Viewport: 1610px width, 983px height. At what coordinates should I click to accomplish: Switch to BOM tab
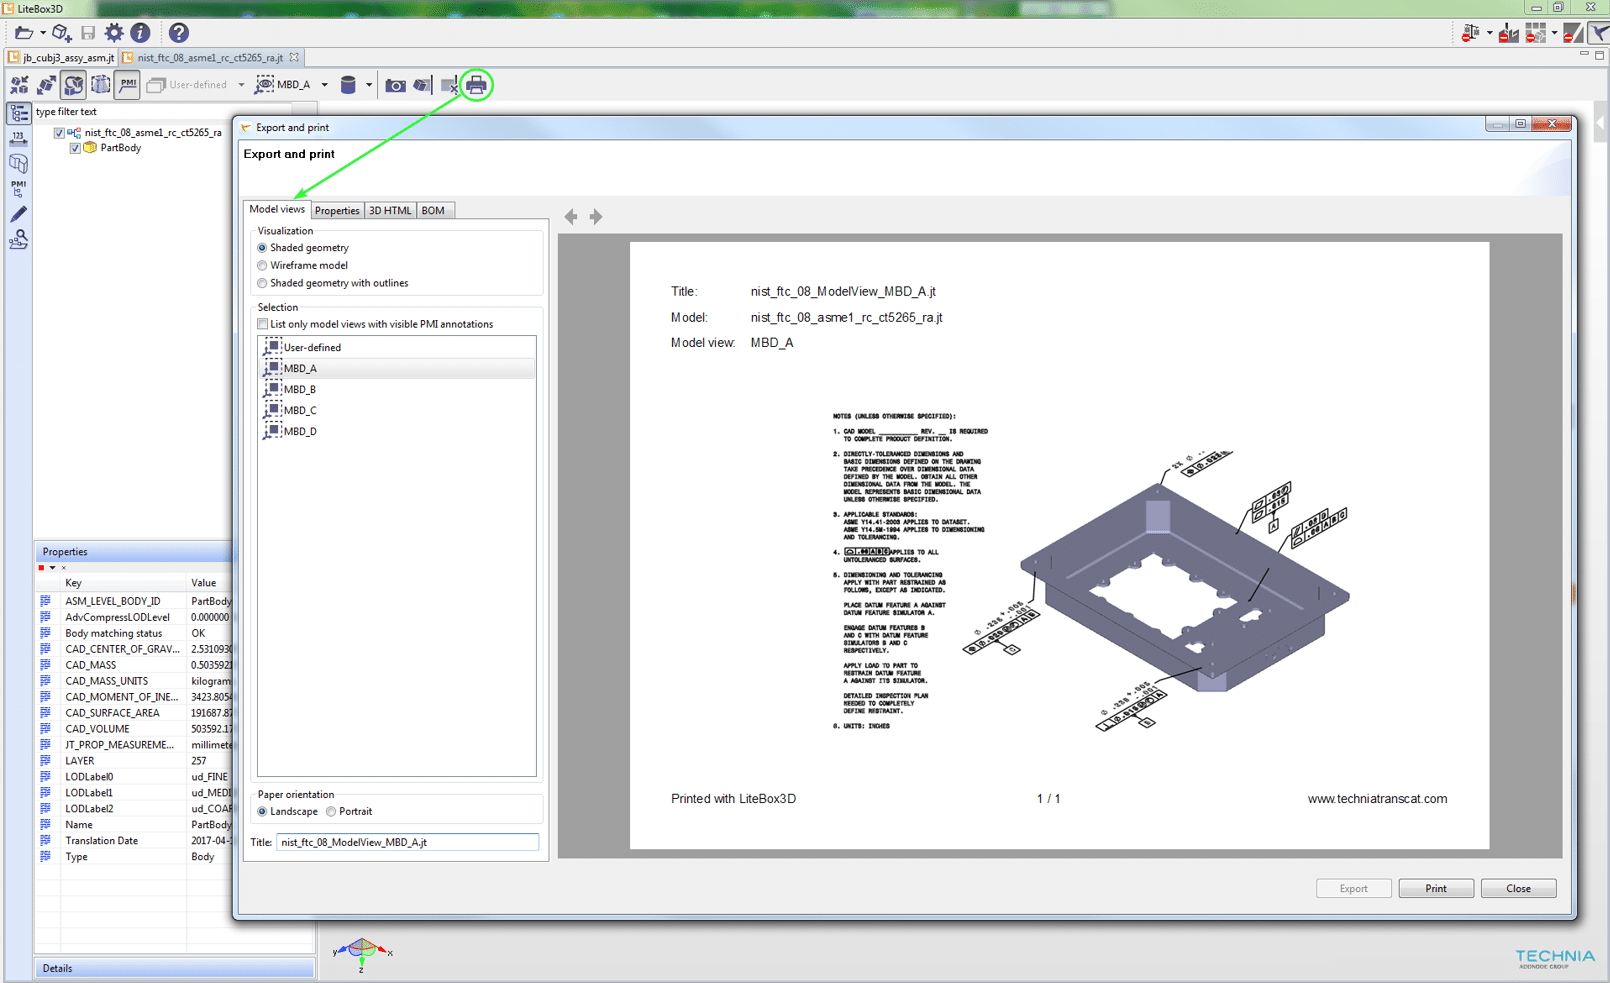coord(433,210)
